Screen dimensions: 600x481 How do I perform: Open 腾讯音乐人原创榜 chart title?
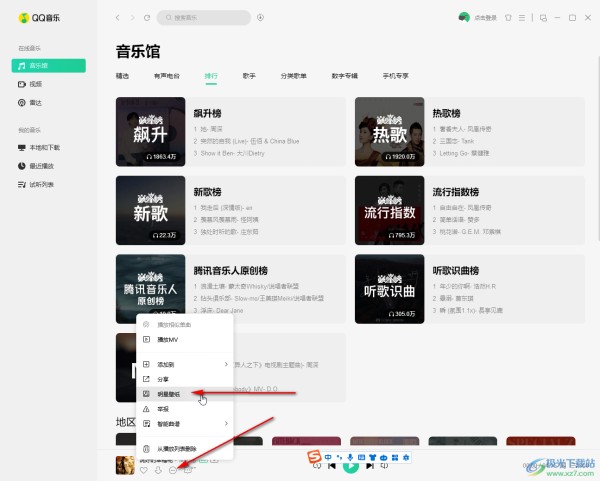pos(231,271)
